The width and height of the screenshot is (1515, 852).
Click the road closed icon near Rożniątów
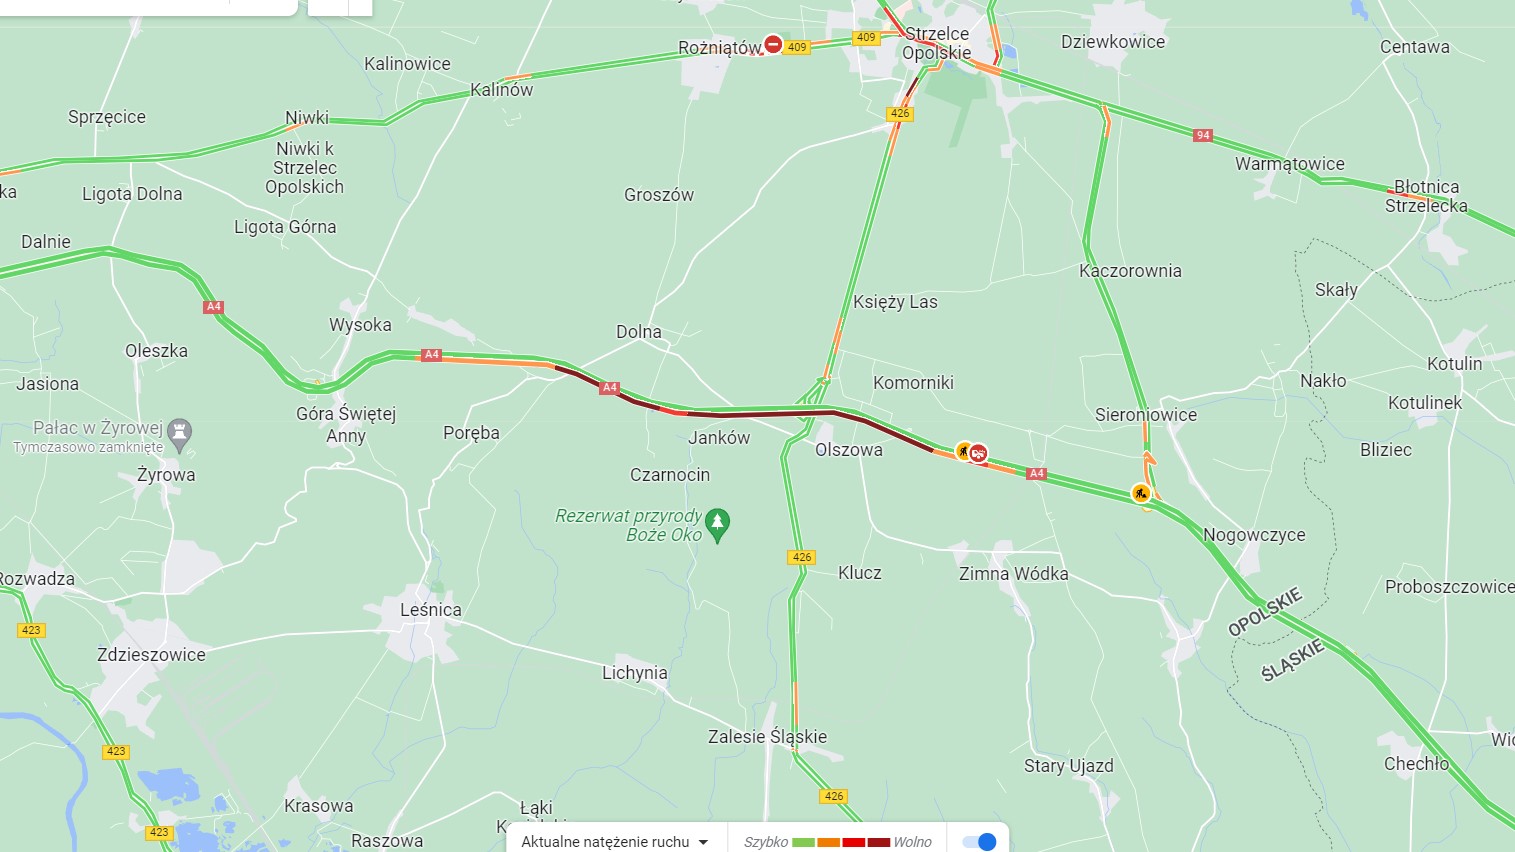pyautogui.click(x=773, y=44)
